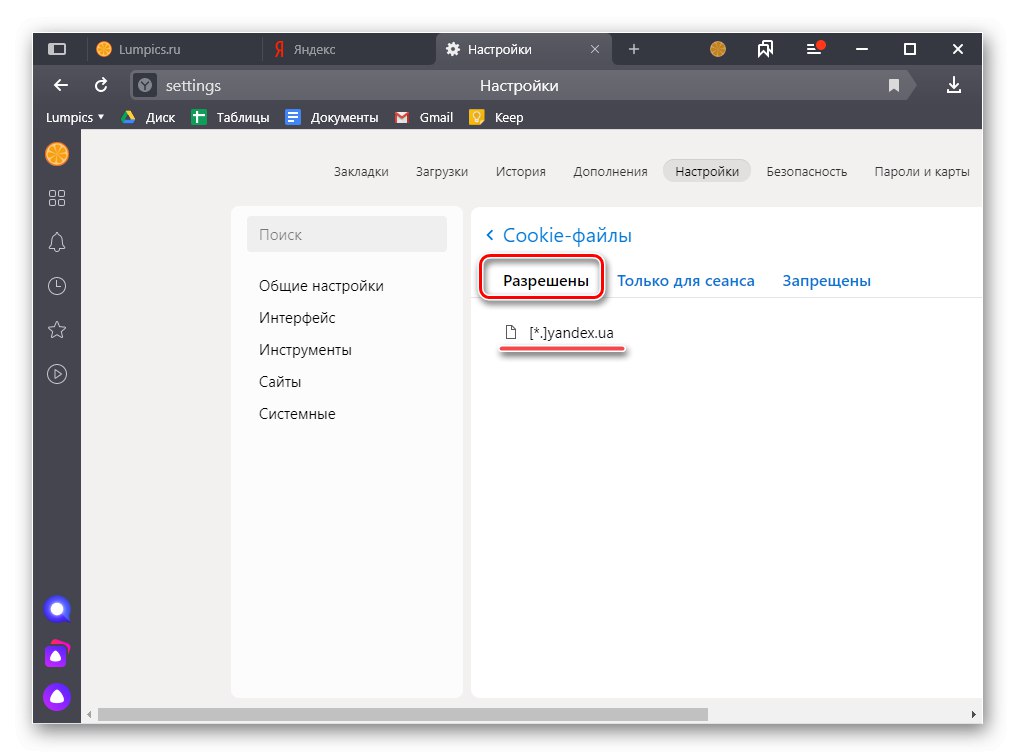This screenshot has width=1015, height=756.
Task: Open the downloads icon on the toolbar
Action: point(953,85)
